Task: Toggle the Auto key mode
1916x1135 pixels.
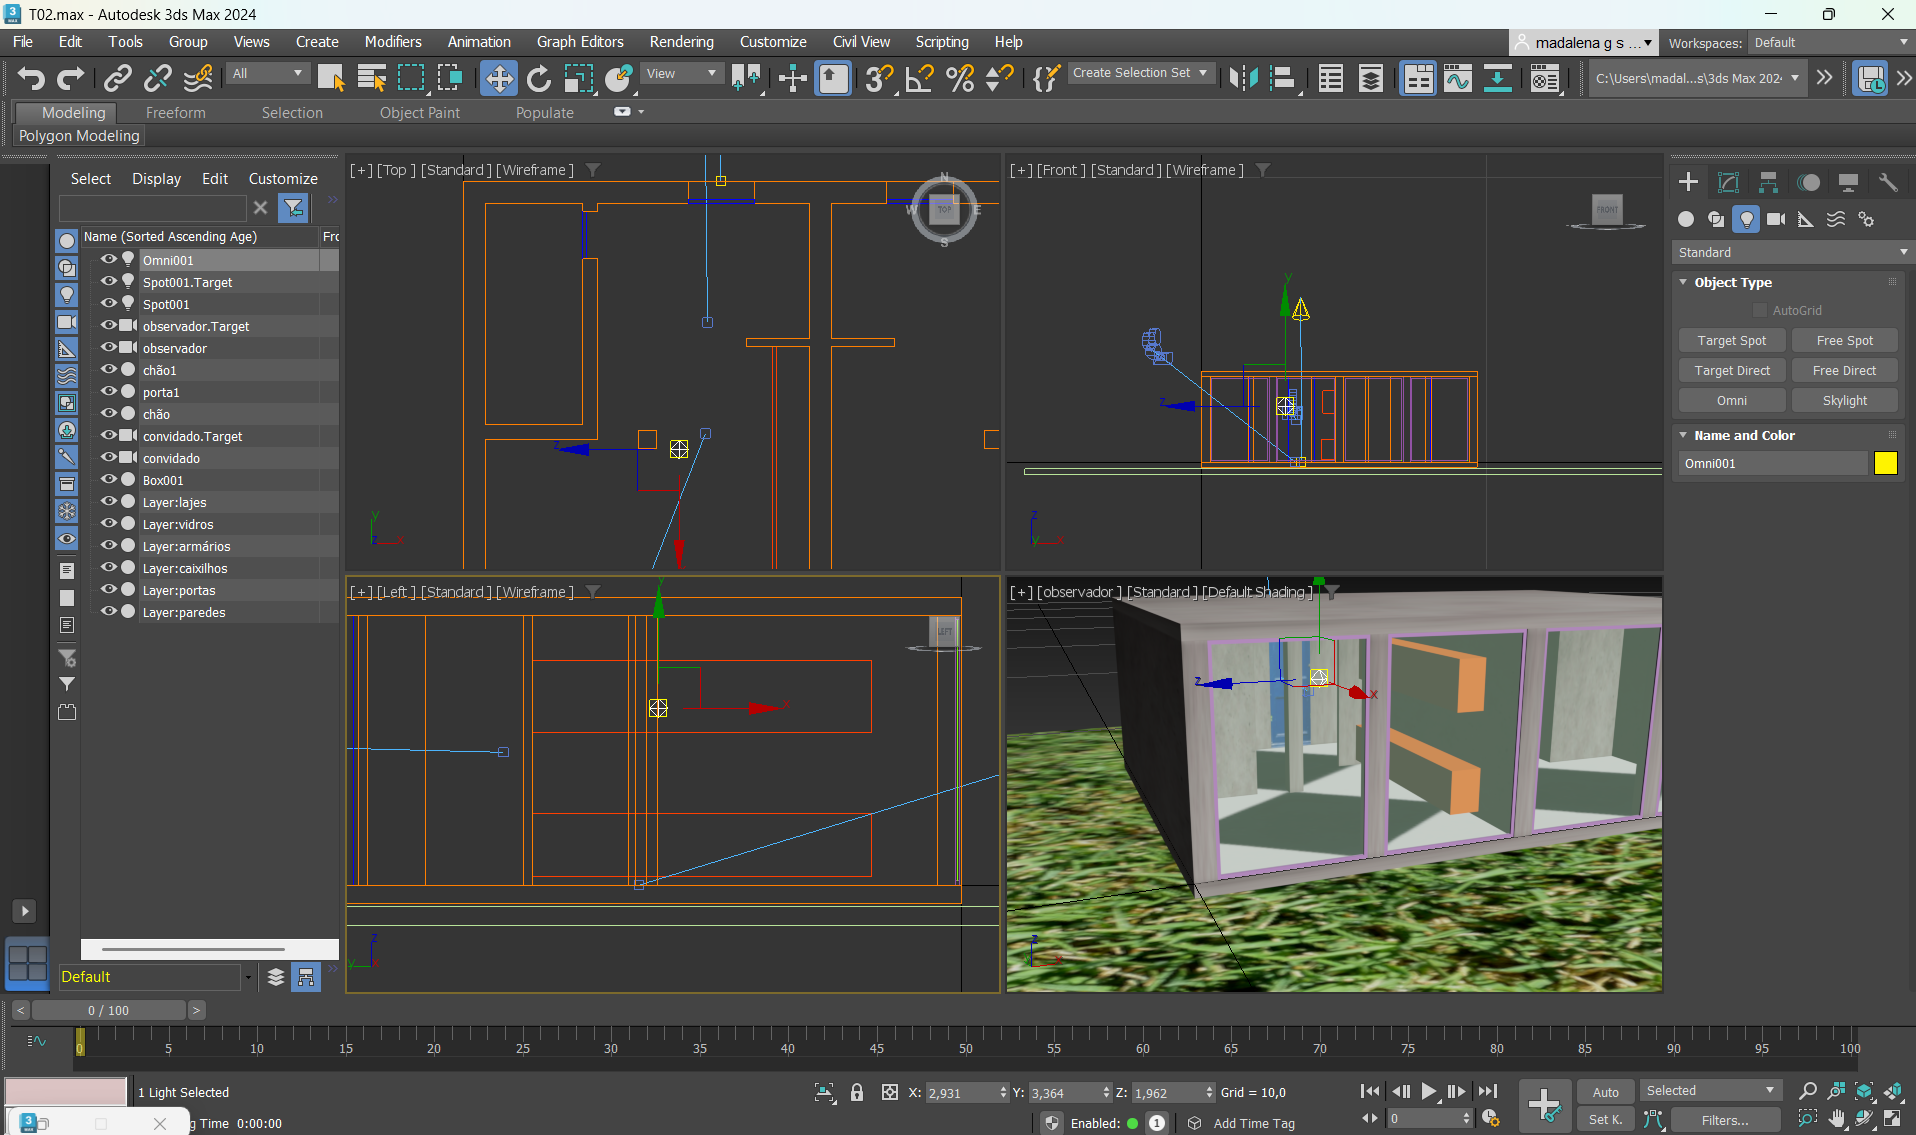Action: pyautogui.click(x=1605, y=1092)
